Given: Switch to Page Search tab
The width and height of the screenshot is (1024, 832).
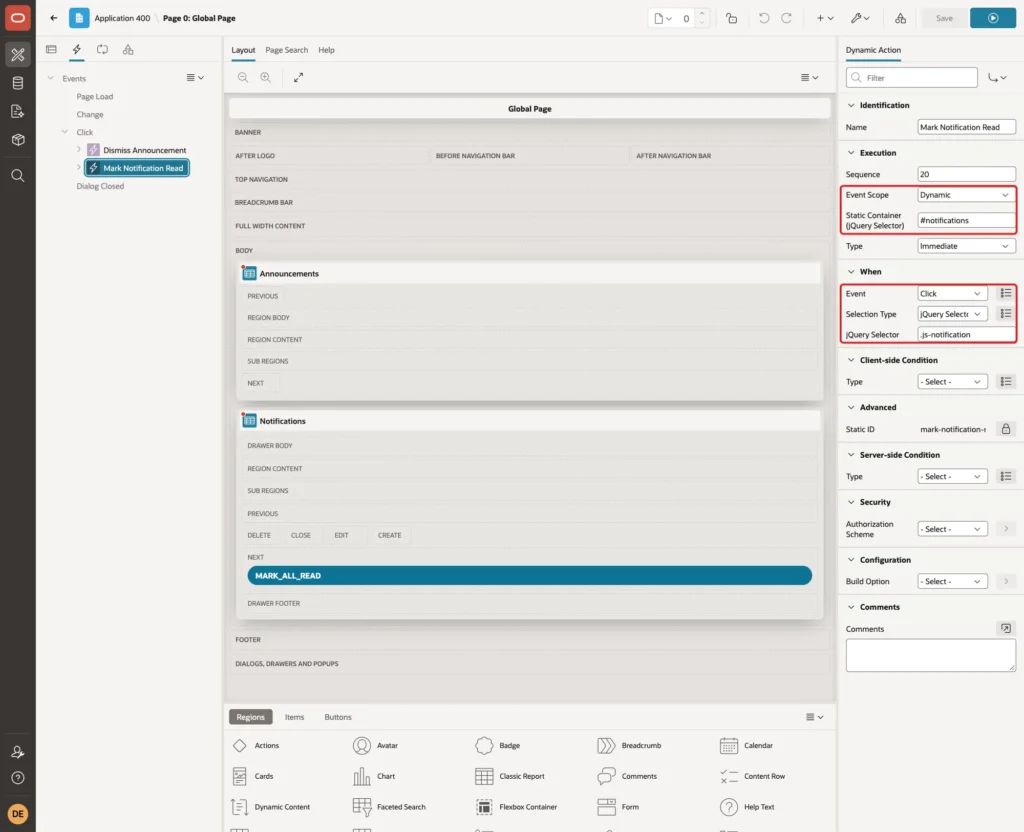Looking at the screenshot, I should tap(286, 50).
